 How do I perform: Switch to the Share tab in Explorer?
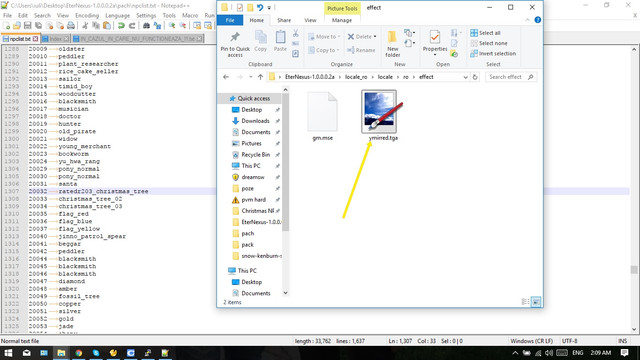(x=284, y=20)
